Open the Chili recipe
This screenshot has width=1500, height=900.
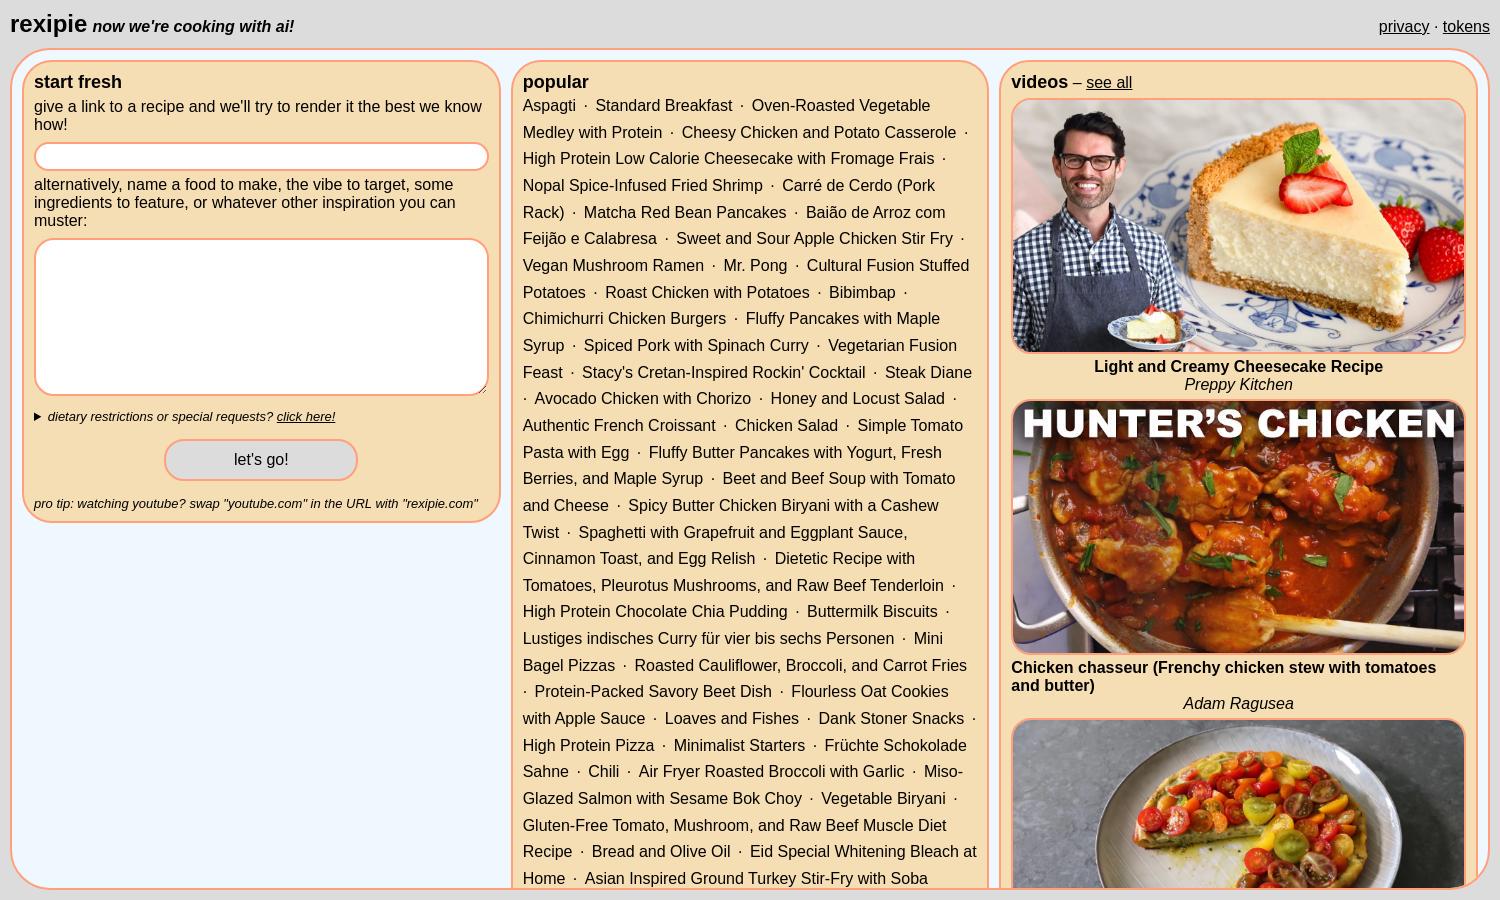603,772
